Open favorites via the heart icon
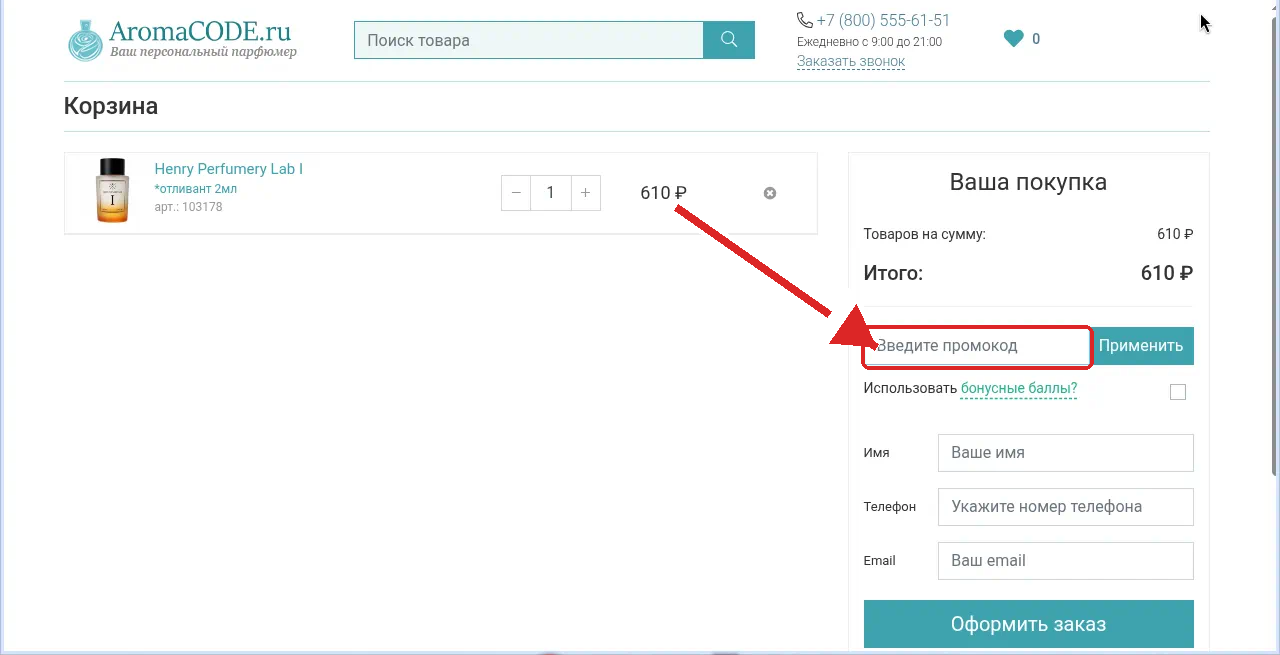 (1013, 39)
